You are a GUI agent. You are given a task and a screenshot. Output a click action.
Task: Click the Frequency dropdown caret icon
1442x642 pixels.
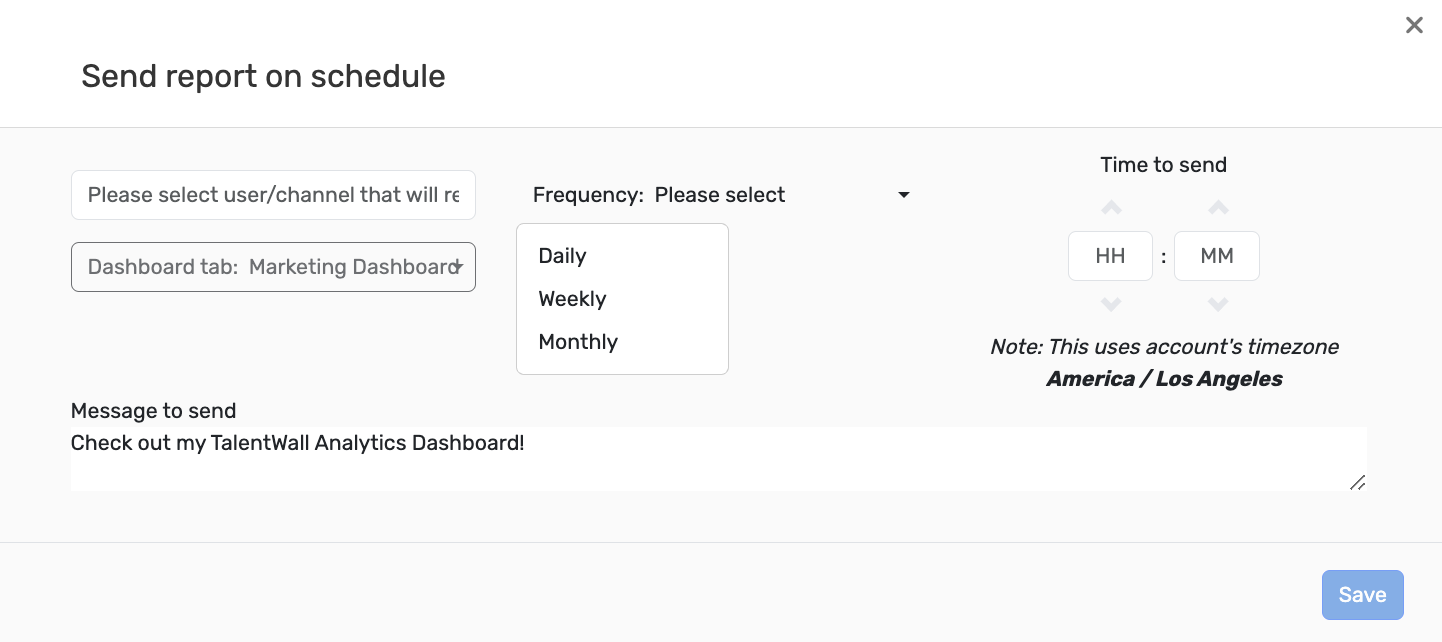click(903, 195)
